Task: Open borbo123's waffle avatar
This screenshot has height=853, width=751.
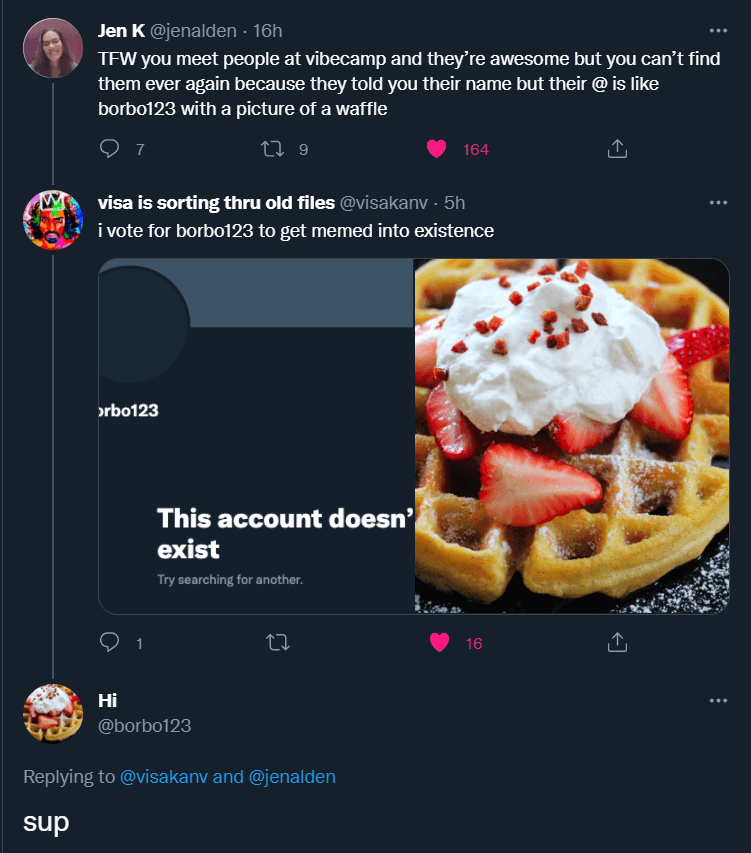Action: 52,713
